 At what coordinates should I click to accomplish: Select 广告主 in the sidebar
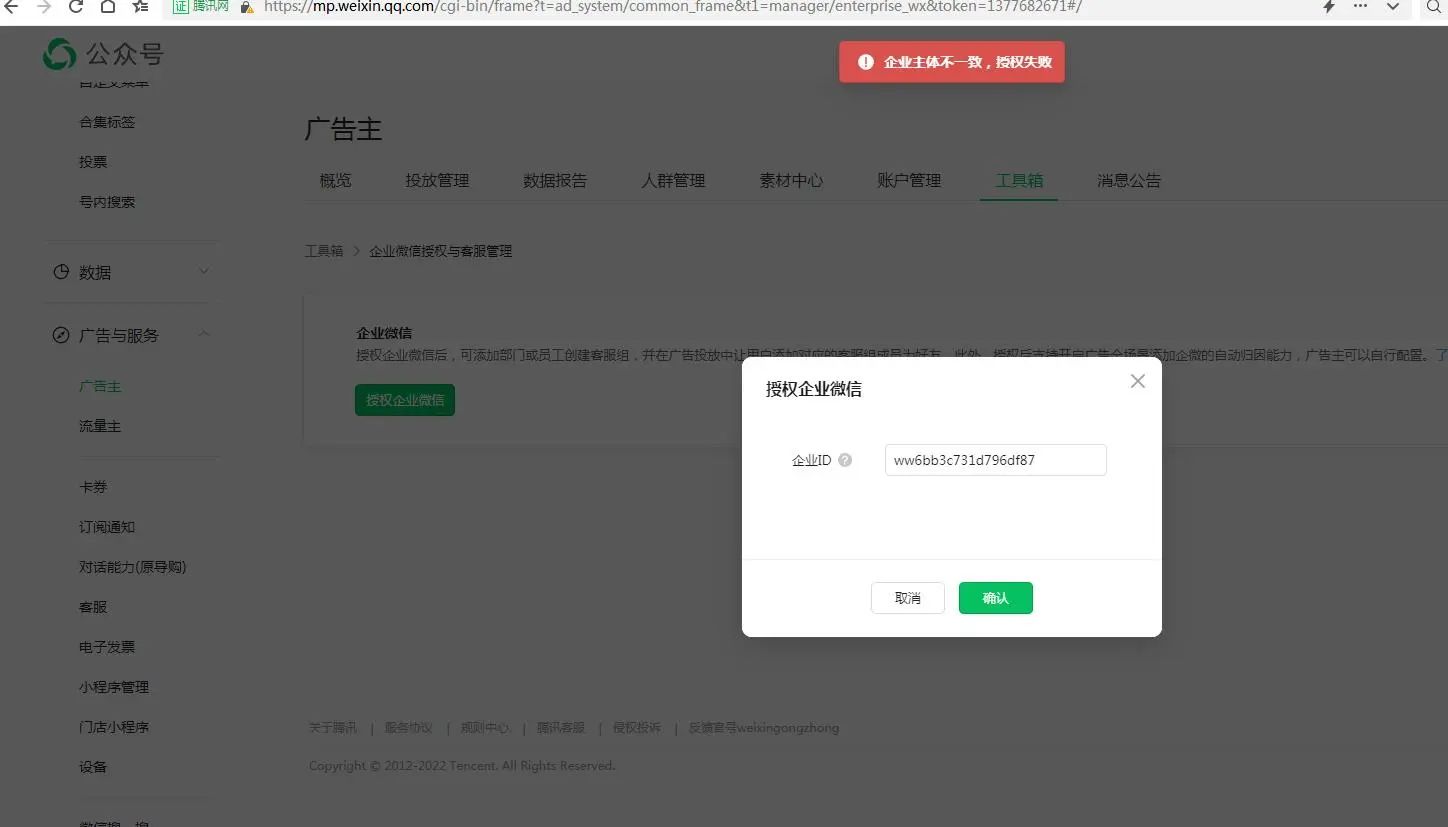point(100,386)
